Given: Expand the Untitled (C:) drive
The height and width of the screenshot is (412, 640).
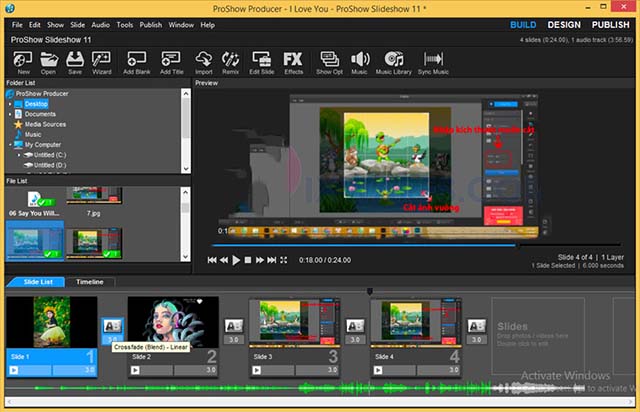Looking at the screenshot, I should pos(19,155).
